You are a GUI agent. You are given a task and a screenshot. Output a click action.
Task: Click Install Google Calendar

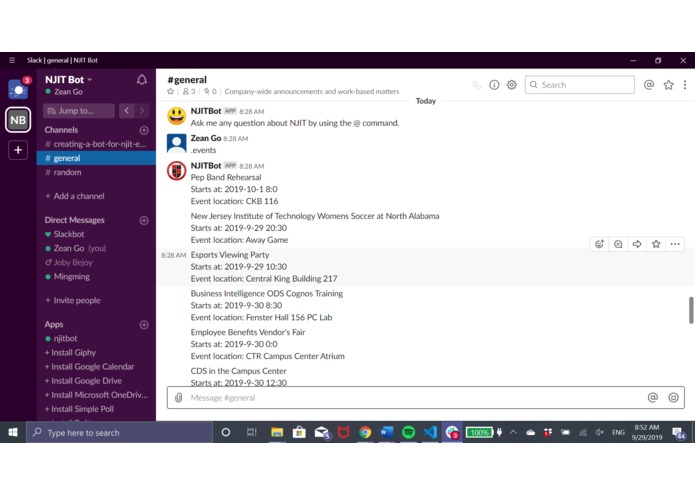[x=90, y=367]
